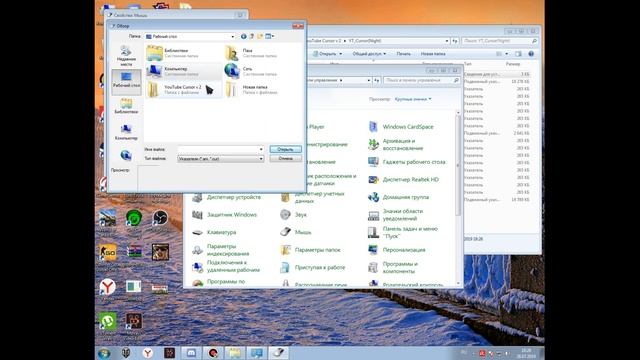640x360 pixels.
Task: Open the view menu icon in browse dialog
Action: [269, 36]
